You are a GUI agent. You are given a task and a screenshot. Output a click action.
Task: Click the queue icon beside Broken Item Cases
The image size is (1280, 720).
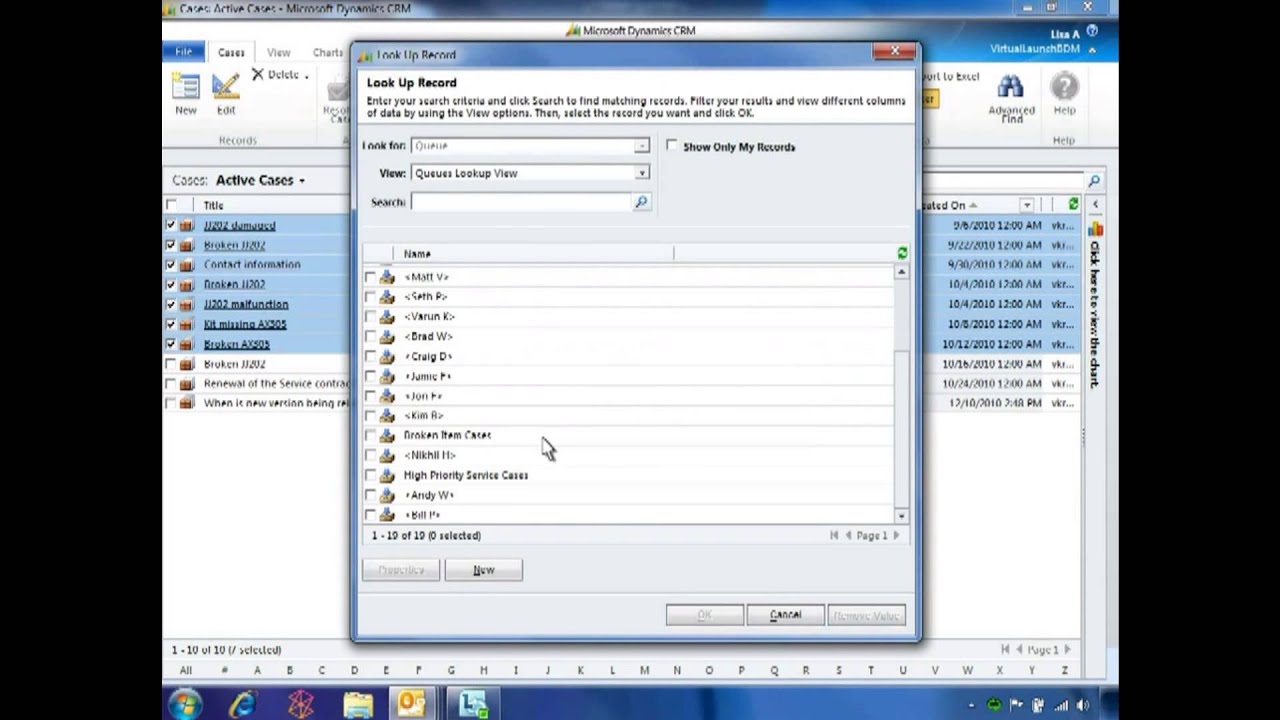click(387, 435)
